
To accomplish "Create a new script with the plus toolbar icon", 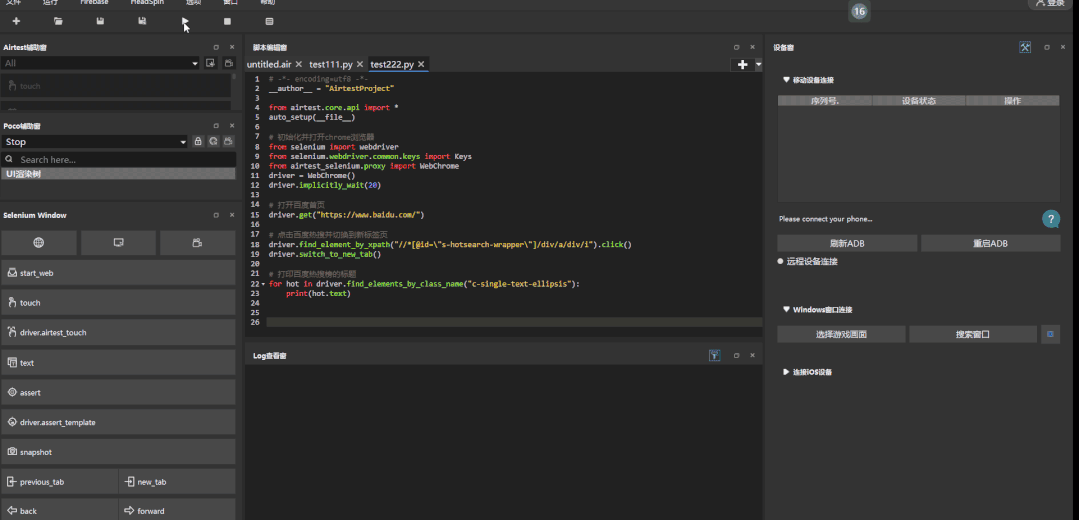I will [17, 21].
